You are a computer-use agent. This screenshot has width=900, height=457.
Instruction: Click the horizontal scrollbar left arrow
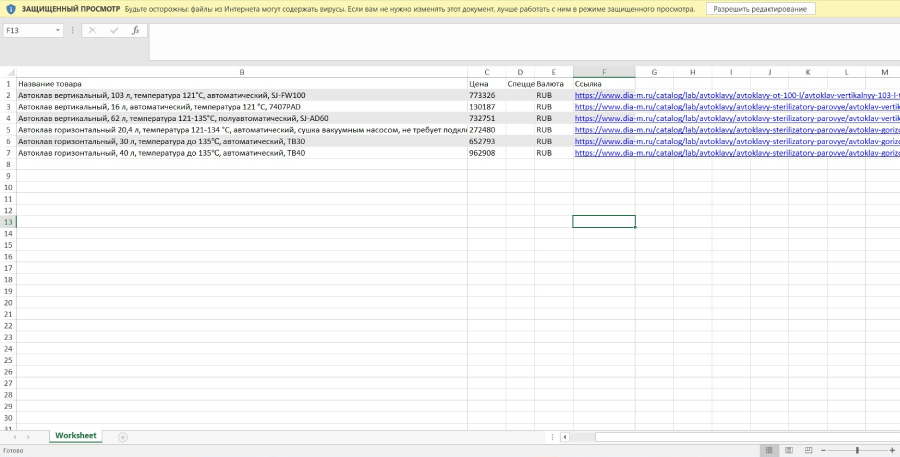(565, 437)
